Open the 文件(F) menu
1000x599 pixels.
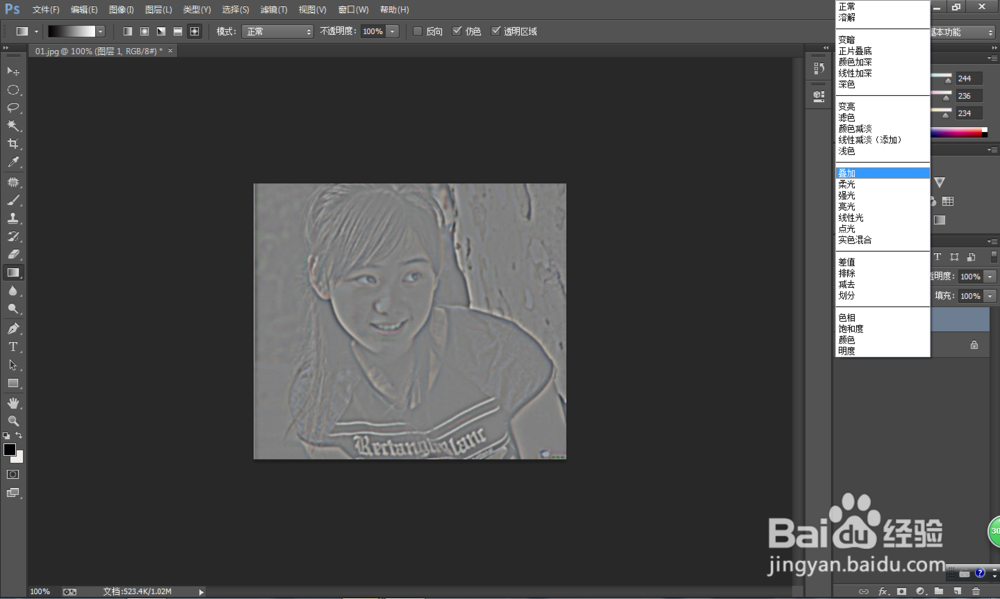(46, 10)
